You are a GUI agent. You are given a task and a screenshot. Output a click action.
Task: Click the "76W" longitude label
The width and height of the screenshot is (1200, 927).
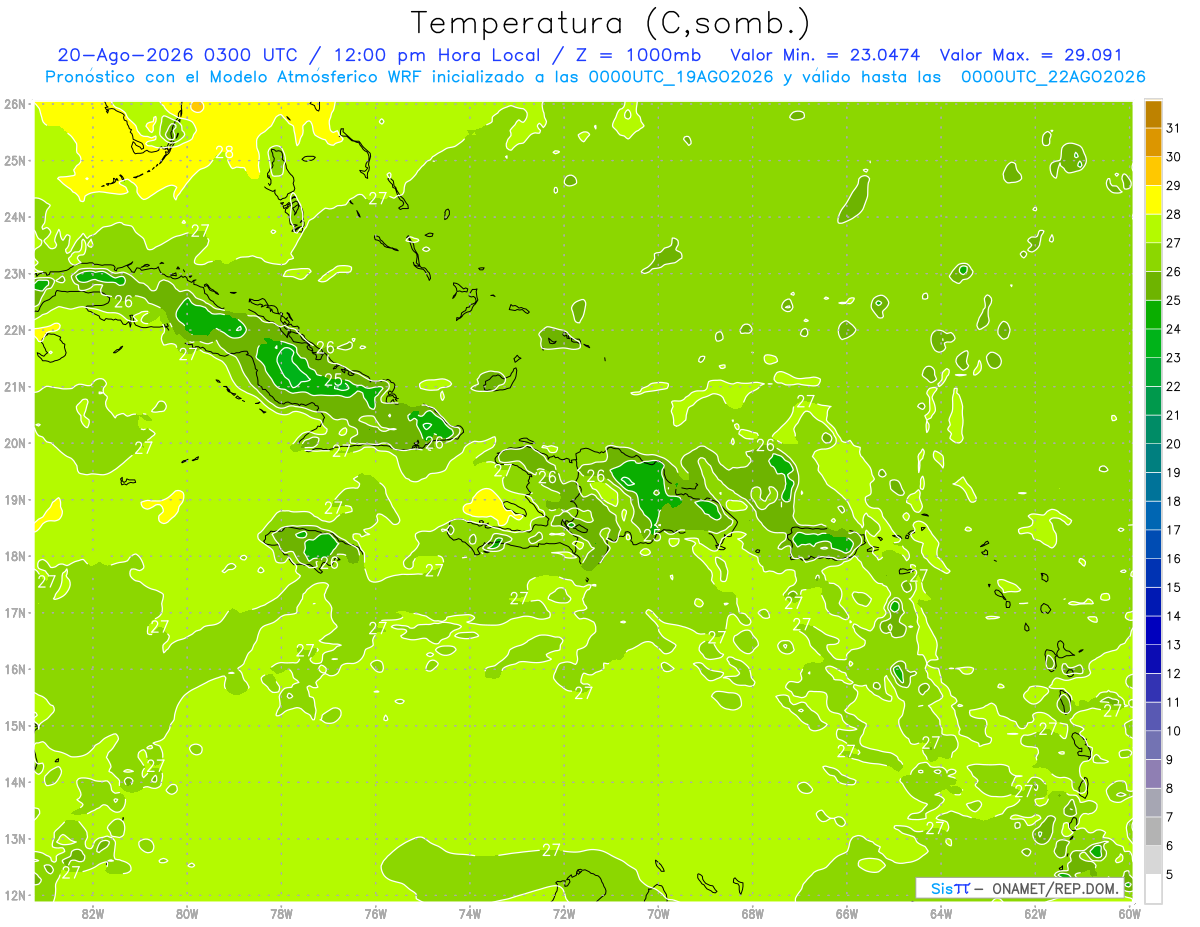pyautogui.click(x=376, y=912)
